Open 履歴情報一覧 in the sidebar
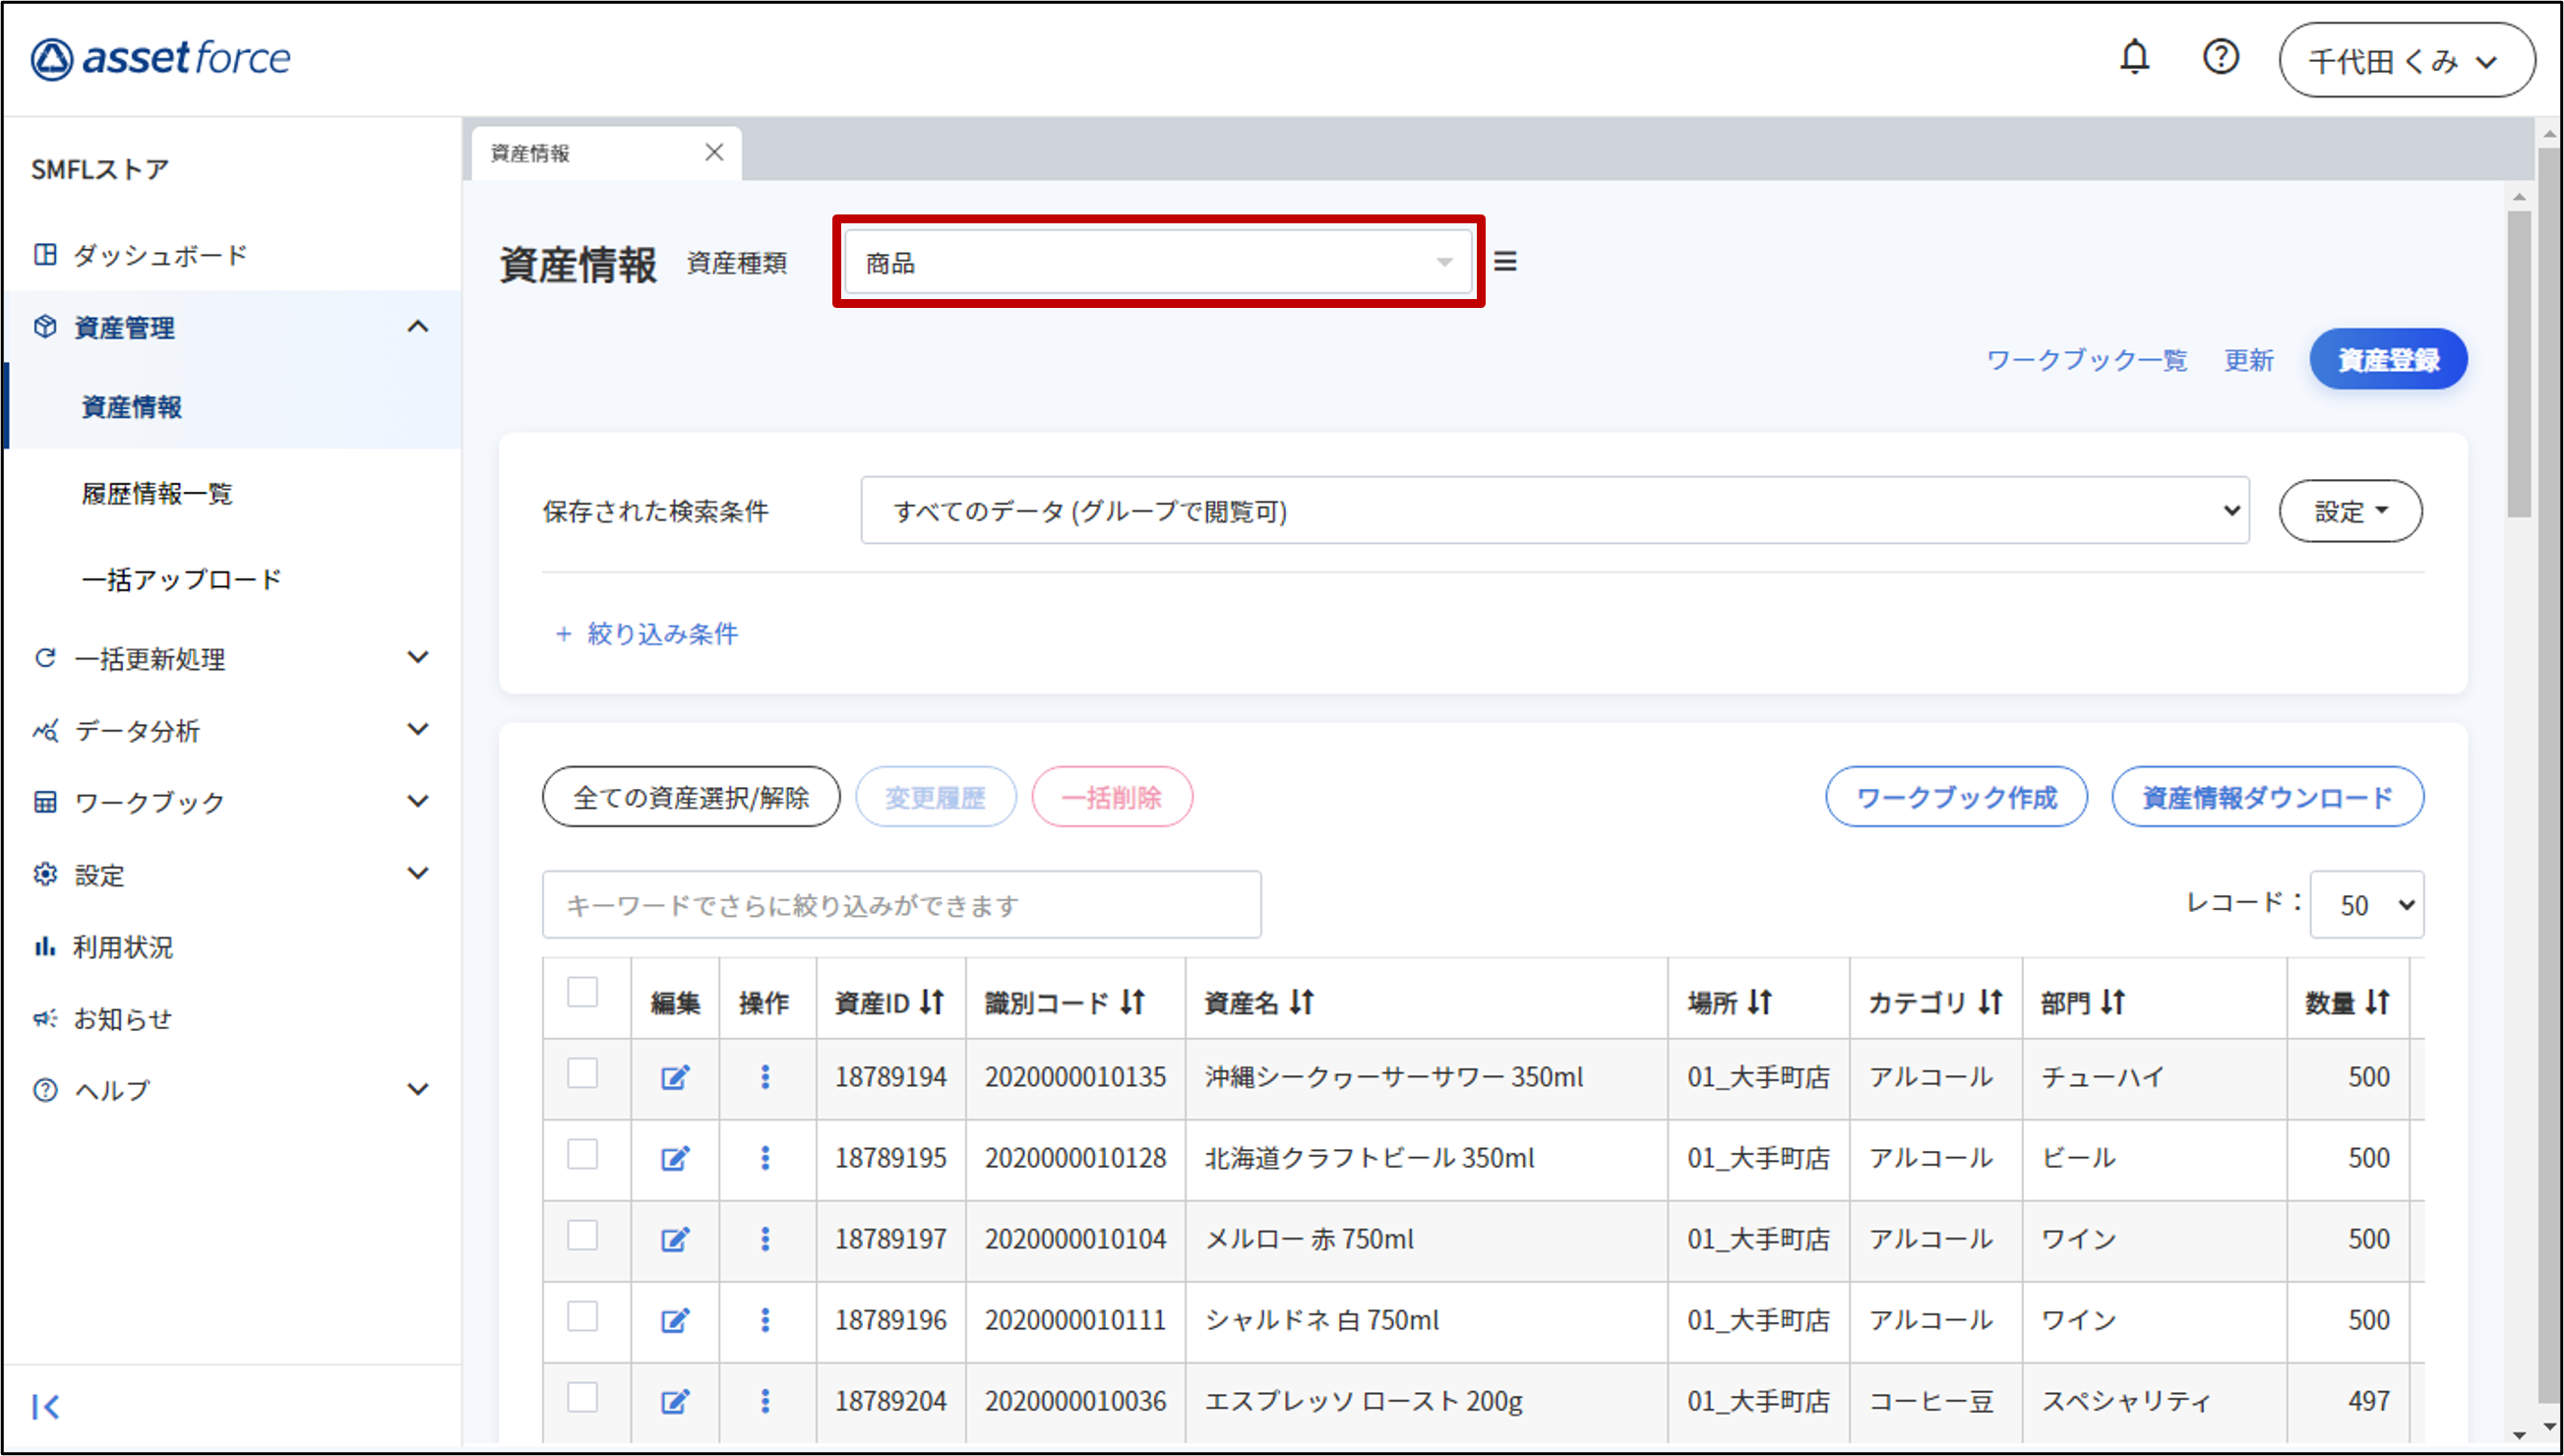This screenshot has width=2564, height=1456. coord(157,493)
